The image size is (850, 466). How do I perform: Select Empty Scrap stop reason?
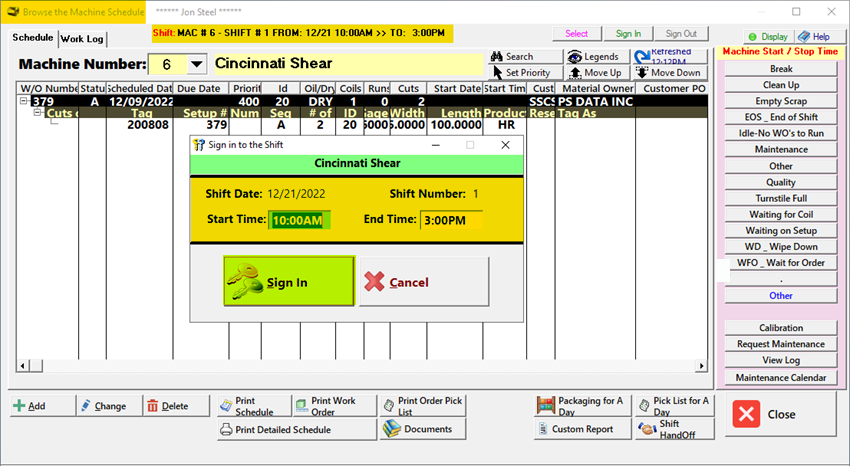click(x=781, y=101)
